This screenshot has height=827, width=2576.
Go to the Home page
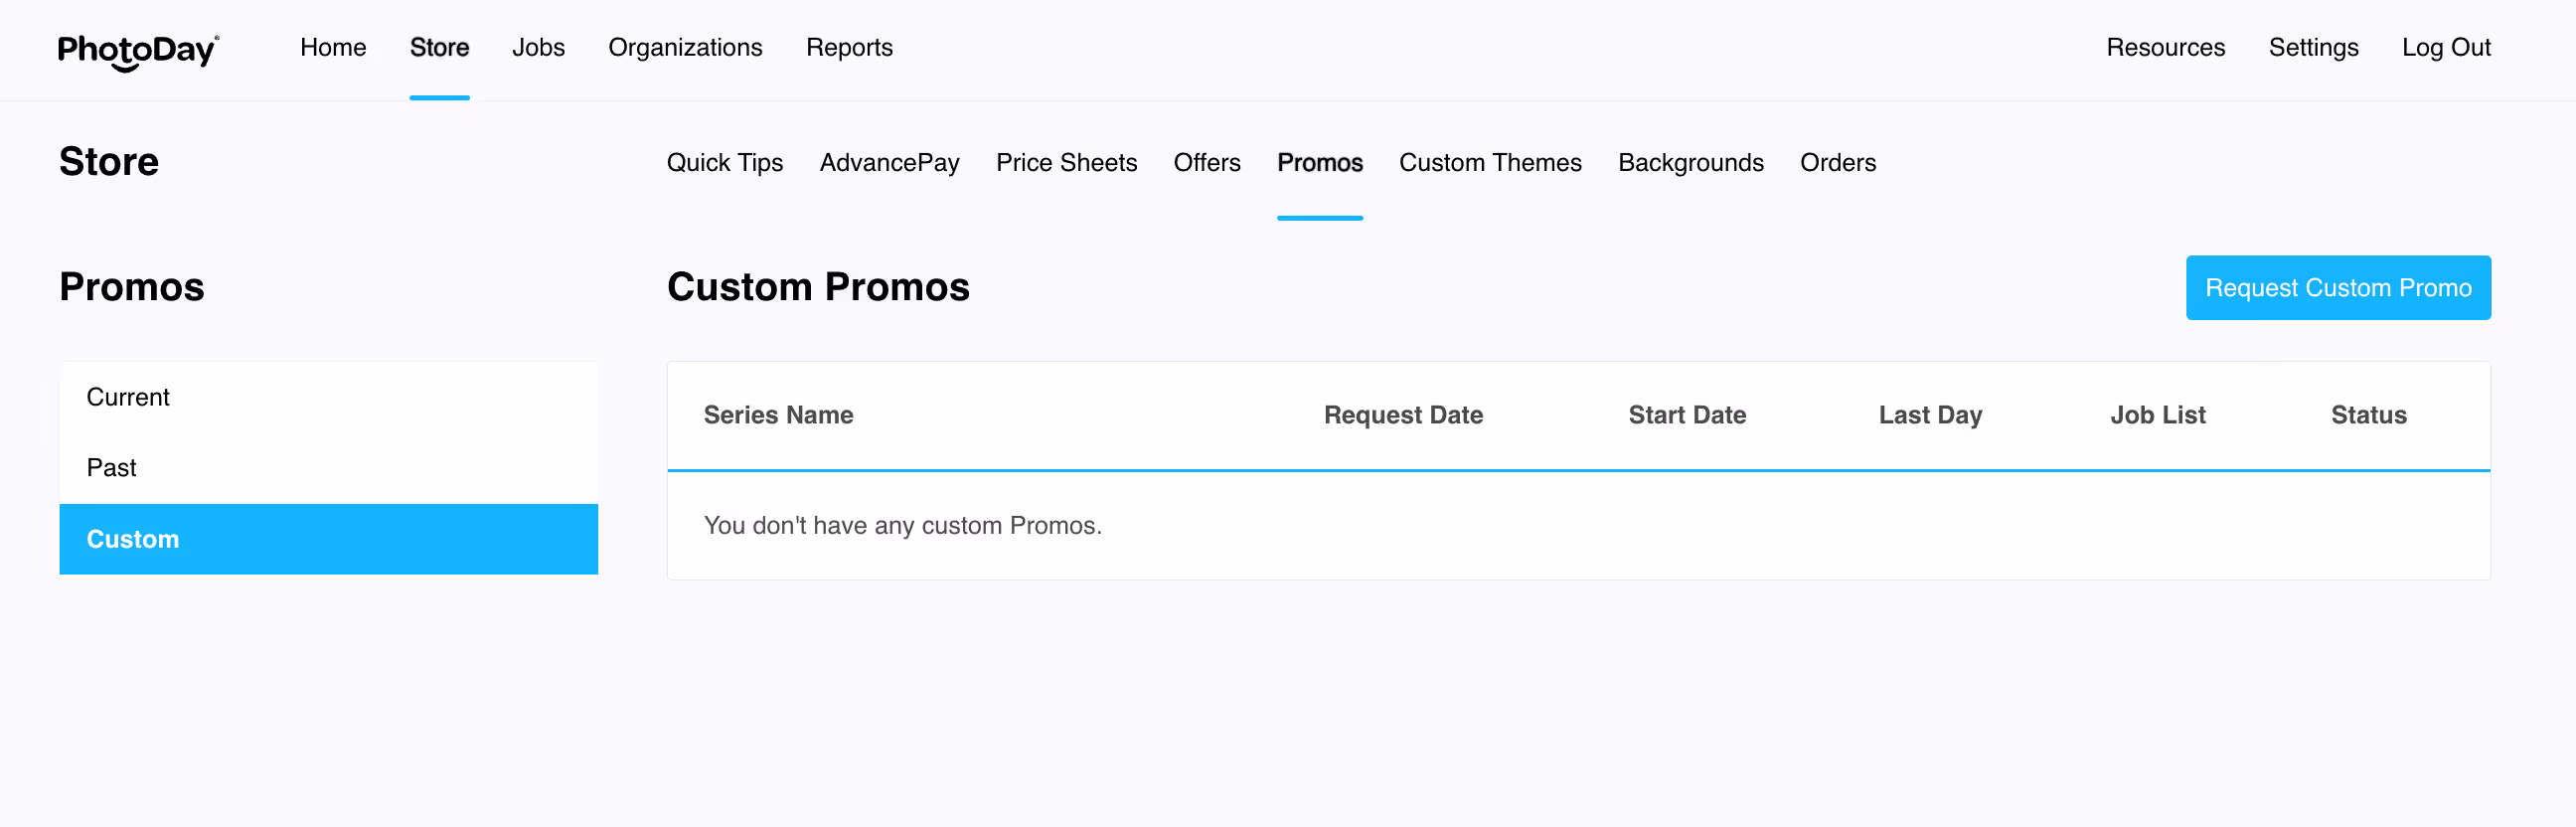[x=333, y=48]
